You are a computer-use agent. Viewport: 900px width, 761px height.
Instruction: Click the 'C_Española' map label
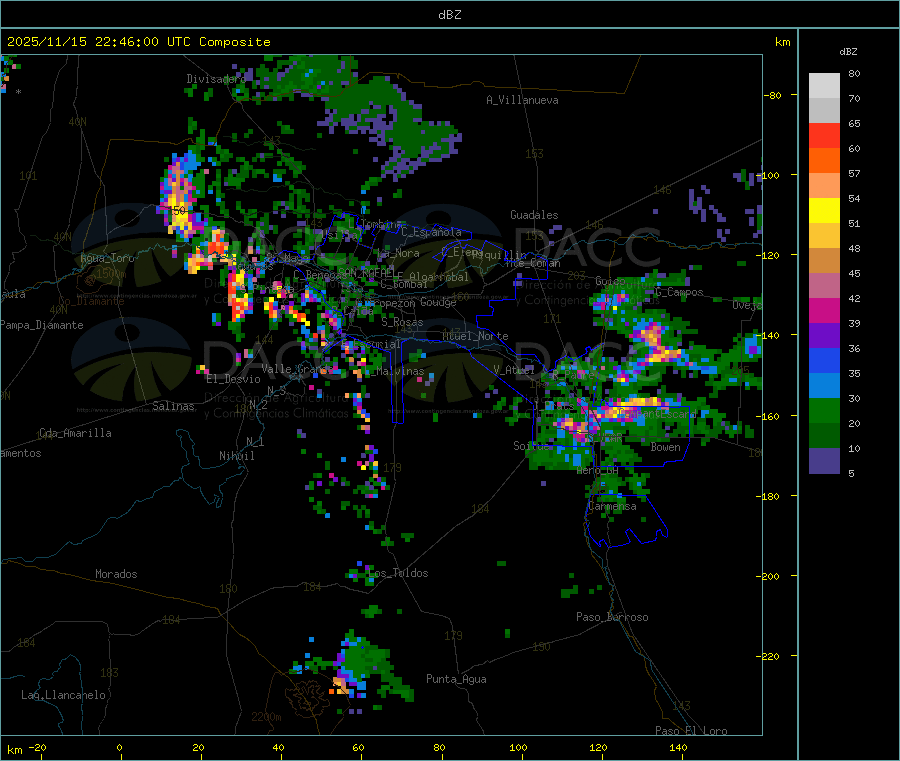[x=432, y=232]
